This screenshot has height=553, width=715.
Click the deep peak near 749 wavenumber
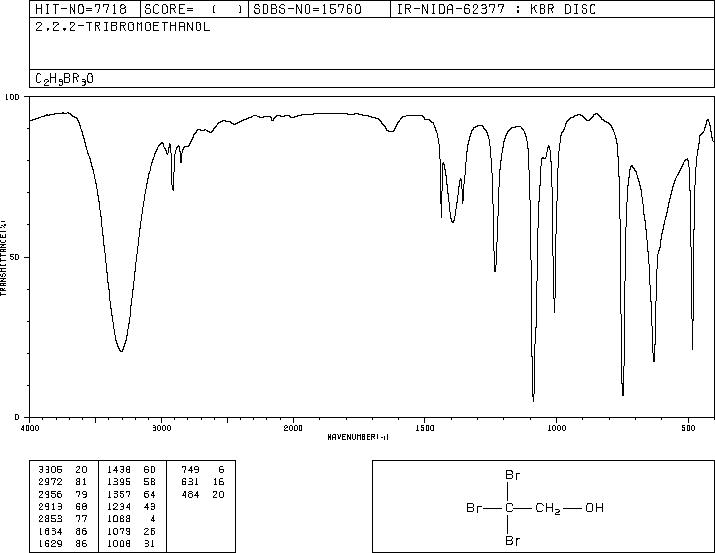click(623, 393)
